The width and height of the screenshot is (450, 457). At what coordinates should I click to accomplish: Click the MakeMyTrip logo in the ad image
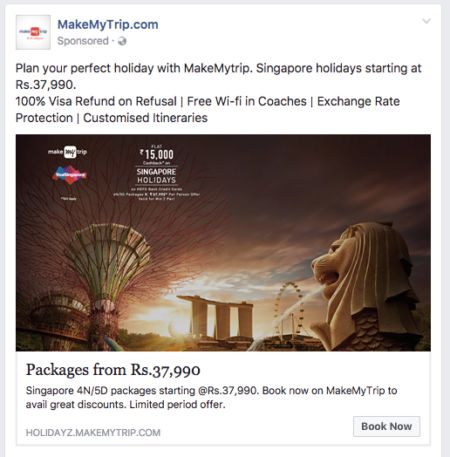click(68, 152)
